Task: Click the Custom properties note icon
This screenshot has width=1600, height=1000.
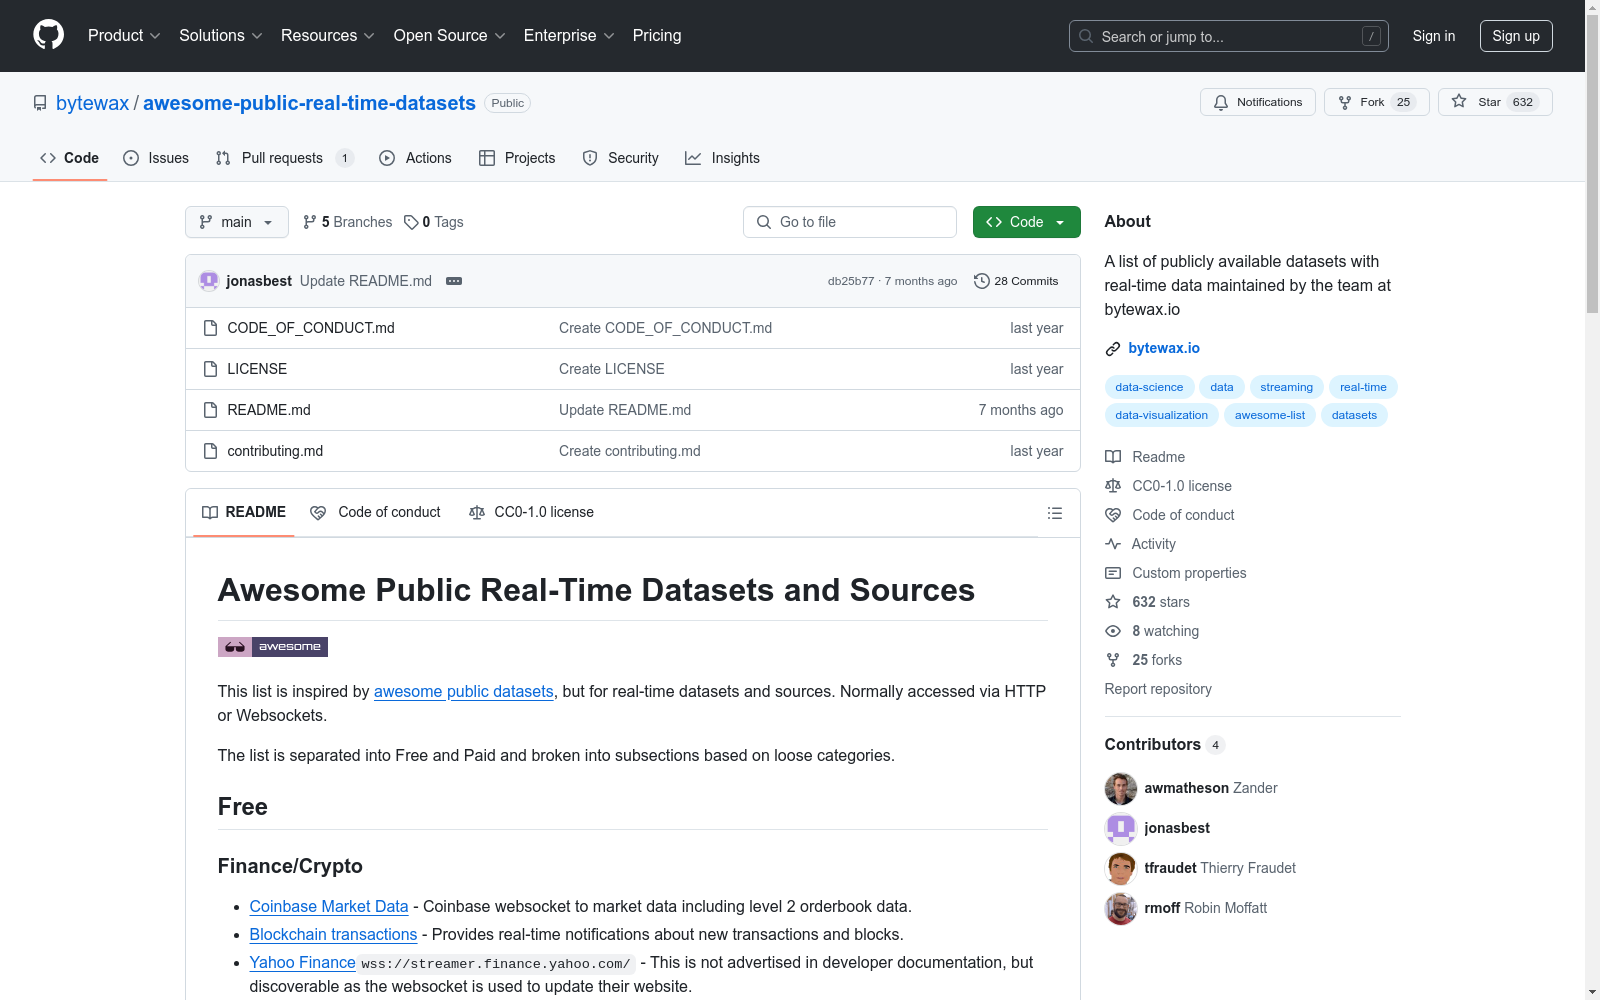Action: click(1113, 573)
